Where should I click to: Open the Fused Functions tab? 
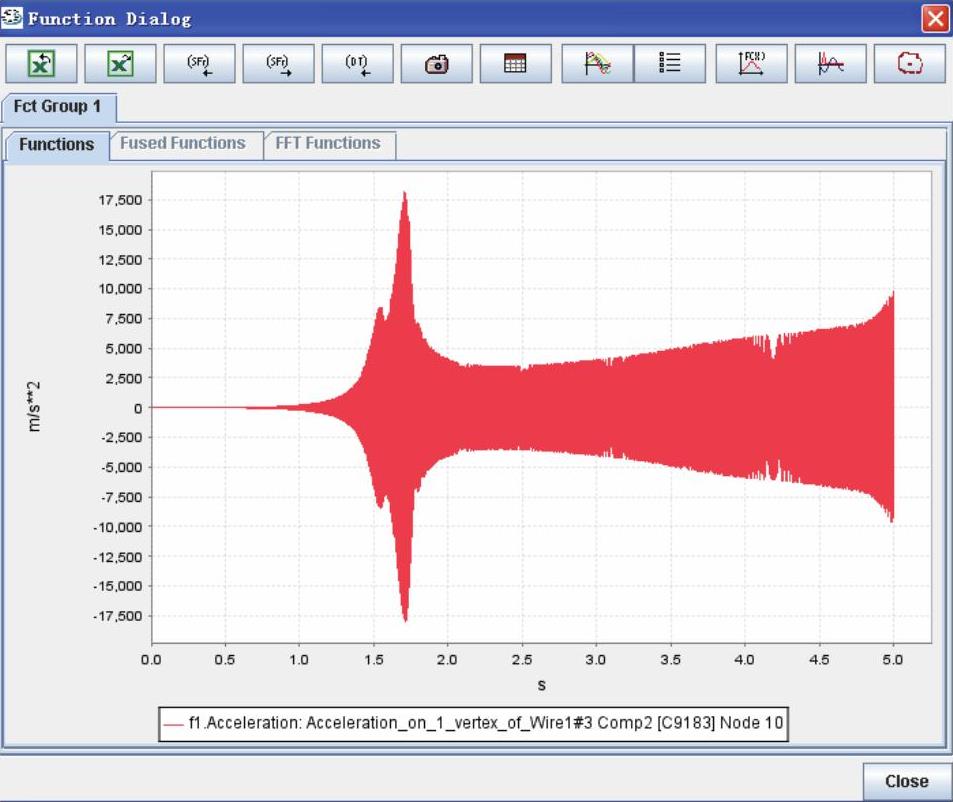pyautogui.click(x=183, y=144)
